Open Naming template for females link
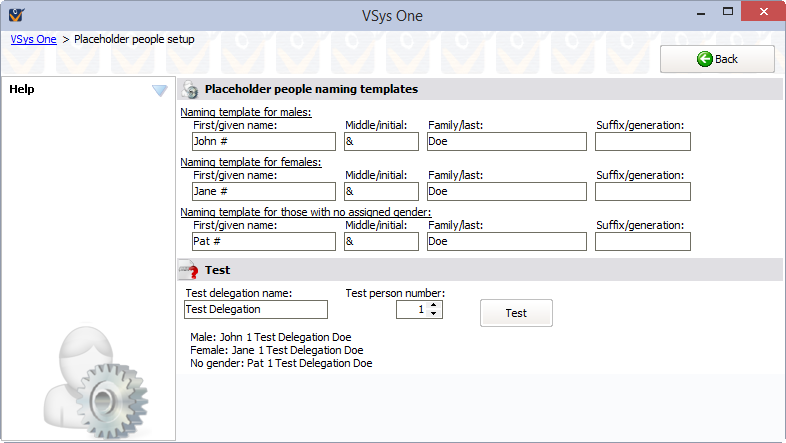The image size is (786, 443). pos(250,162)
